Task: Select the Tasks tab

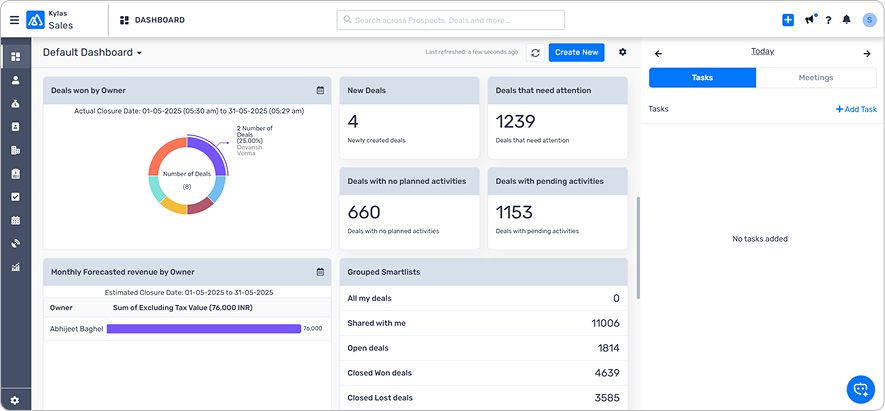Action: point(702,77)
